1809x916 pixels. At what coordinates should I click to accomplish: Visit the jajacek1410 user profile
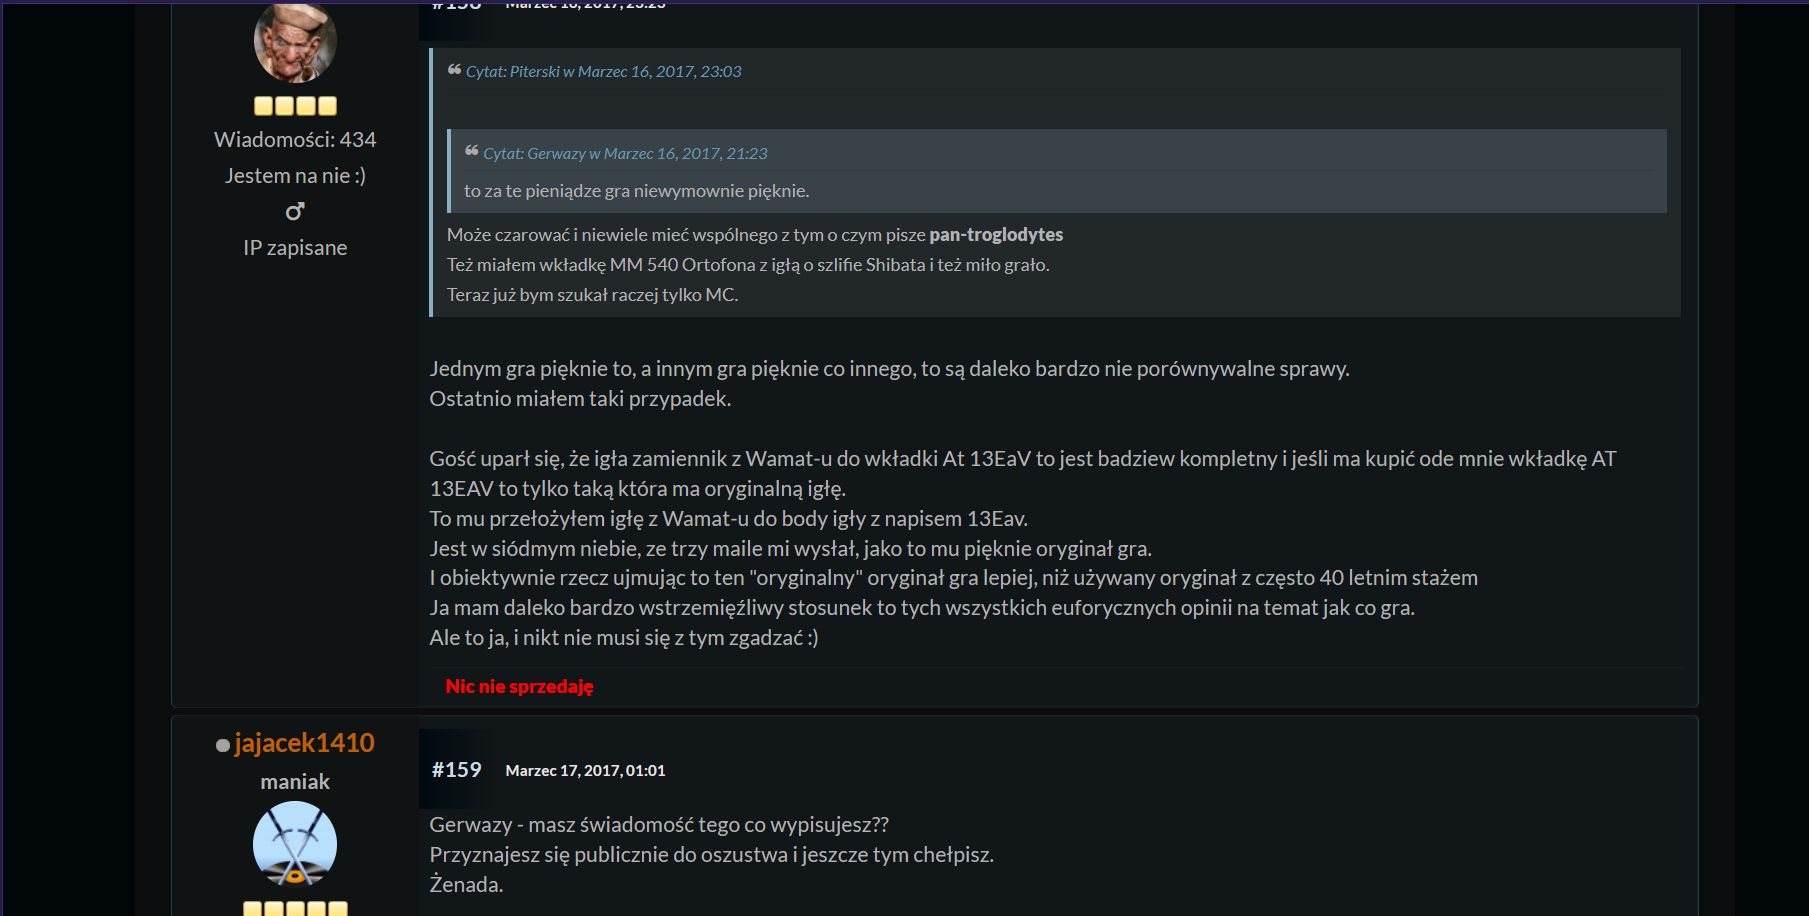pyautogui.click(x=304, y=743)
